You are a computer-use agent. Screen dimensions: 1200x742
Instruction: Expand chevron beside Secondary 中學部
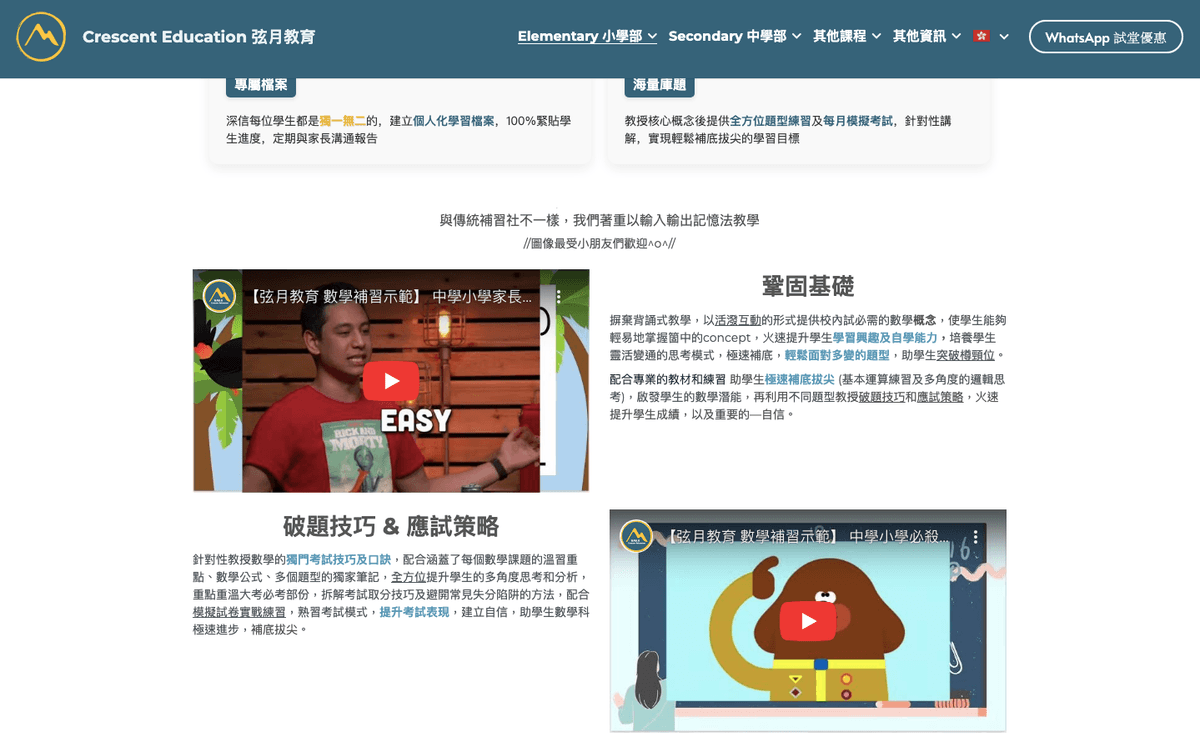click(x=797, y=36)
